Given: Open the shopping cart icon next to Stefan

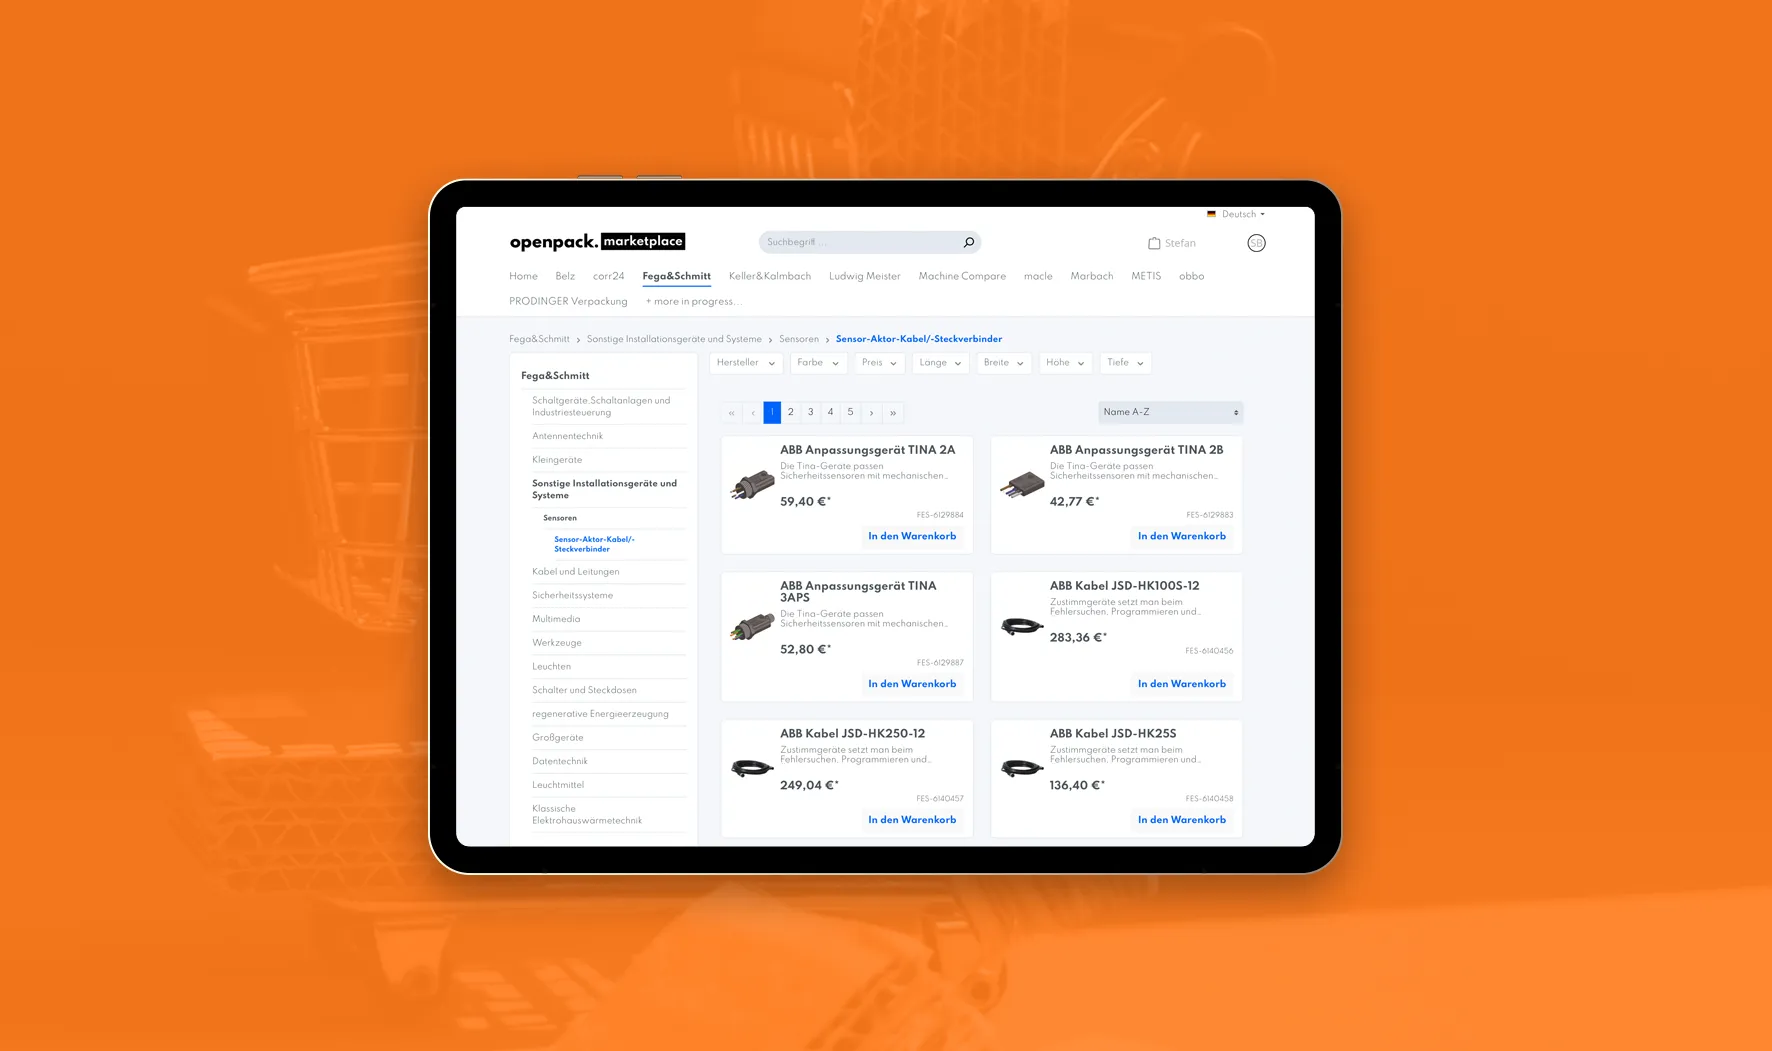Looking at the screenshot, I should click(1154, 243).
